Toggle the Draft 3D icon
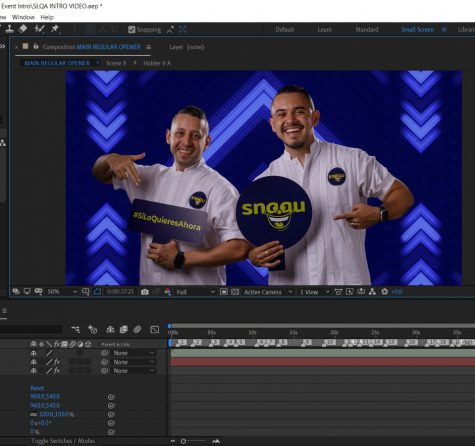475x446 pixels. (x=93, y=330)
